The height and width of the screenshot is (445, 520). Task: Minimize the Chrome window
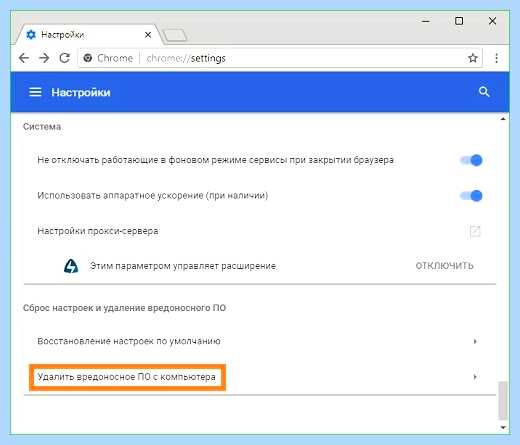[426, 21]
